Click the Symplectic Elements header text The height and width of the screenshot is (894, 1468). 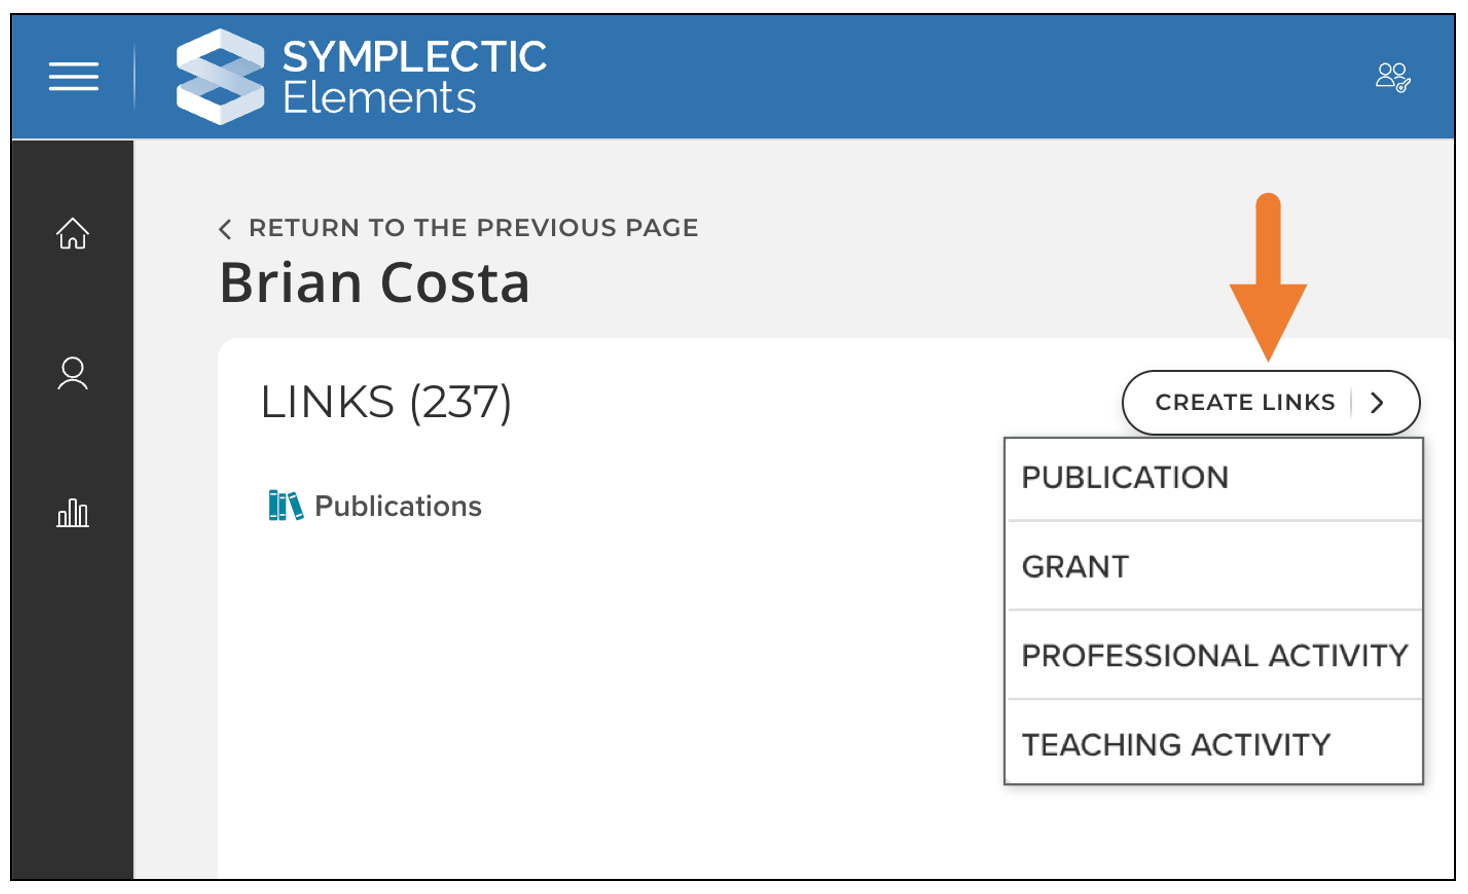(x=413, y=77)
